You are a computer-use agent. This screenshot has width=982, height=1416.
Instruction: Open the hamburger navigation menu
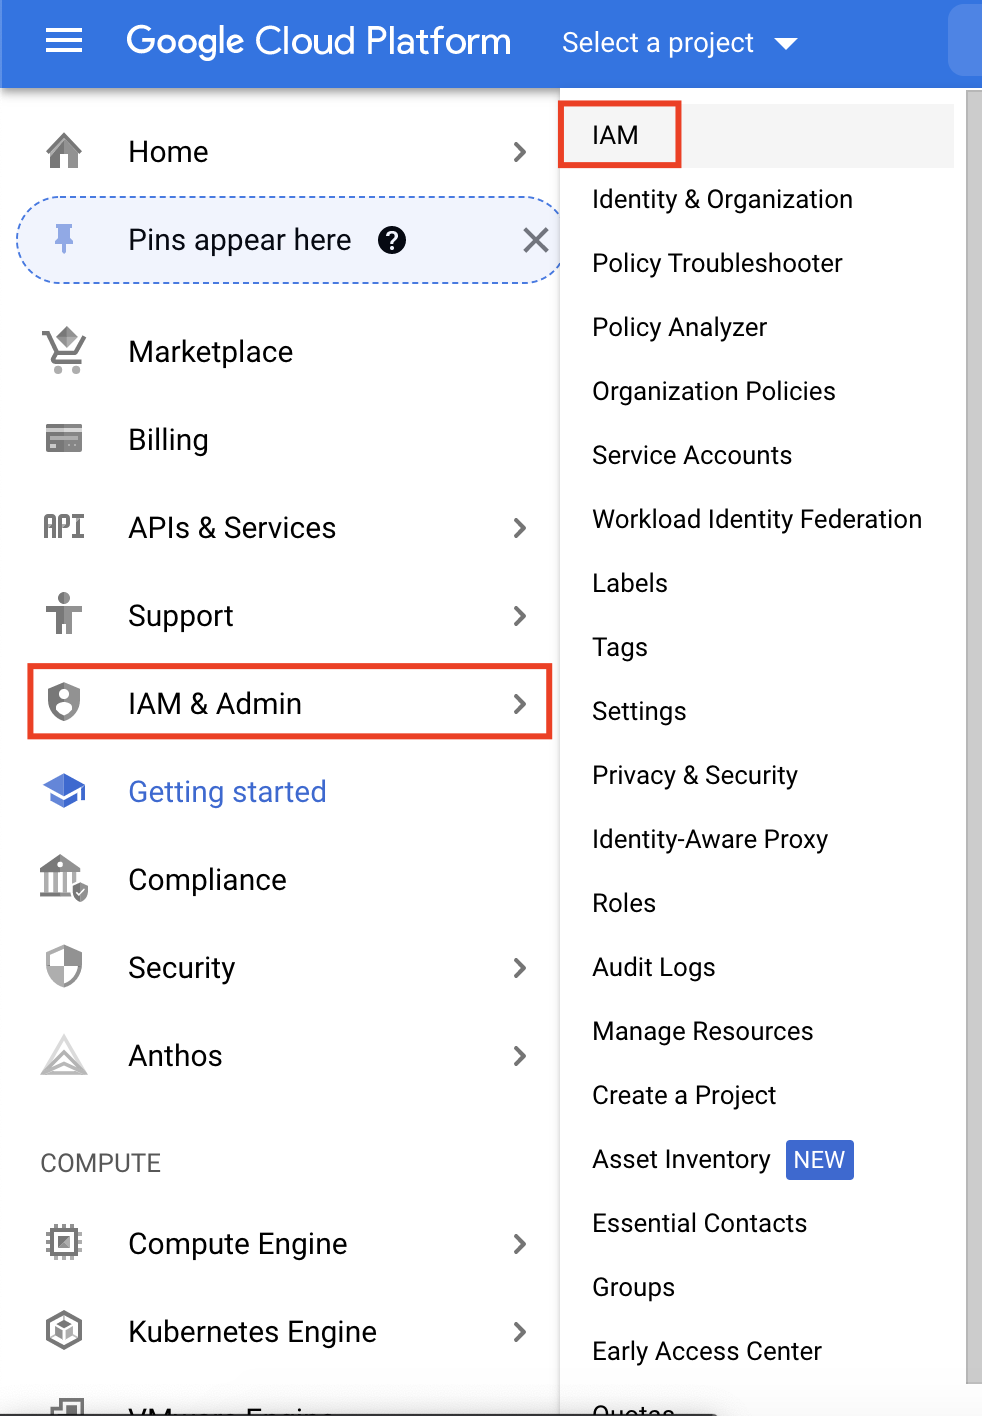[x=64, y=41]
